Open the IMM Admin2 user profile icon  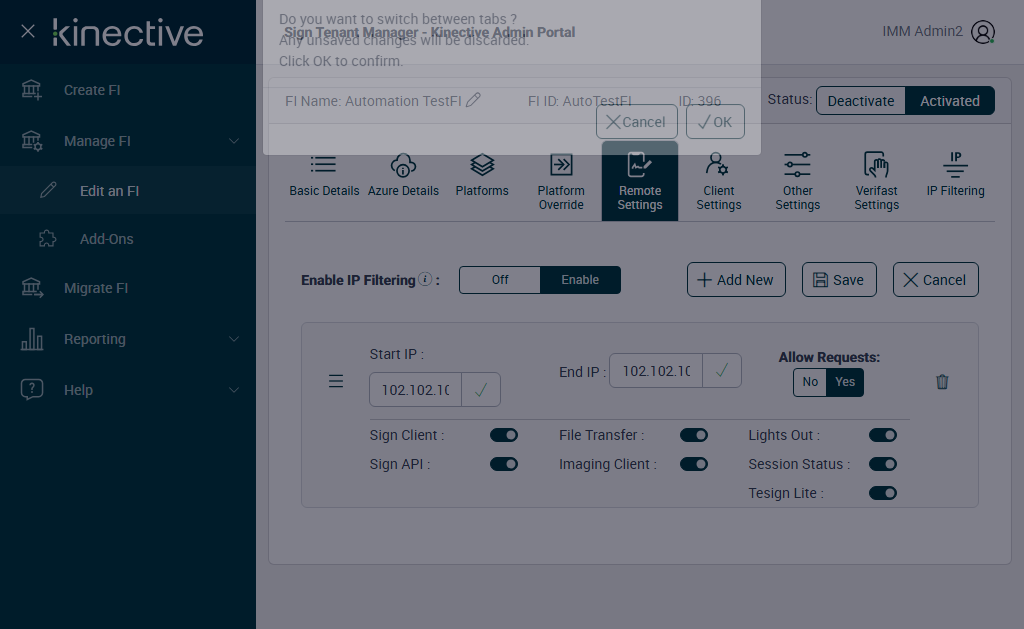(x=982, y=31)
